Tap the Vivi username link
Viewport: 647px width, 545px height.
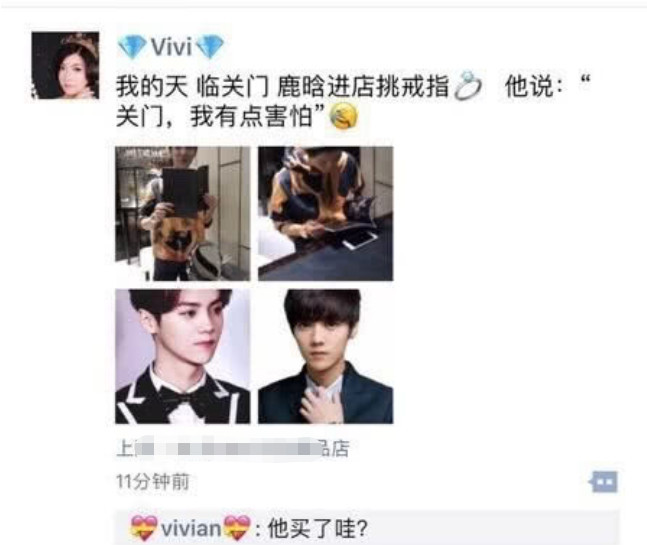[x=171, y=47]
